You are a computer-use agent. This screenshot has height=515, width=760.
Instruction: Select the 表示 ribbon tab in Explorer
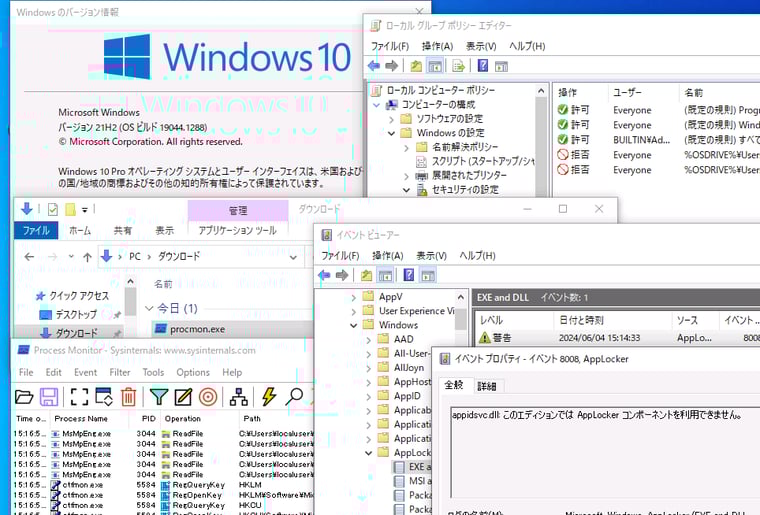pos(164,231)
